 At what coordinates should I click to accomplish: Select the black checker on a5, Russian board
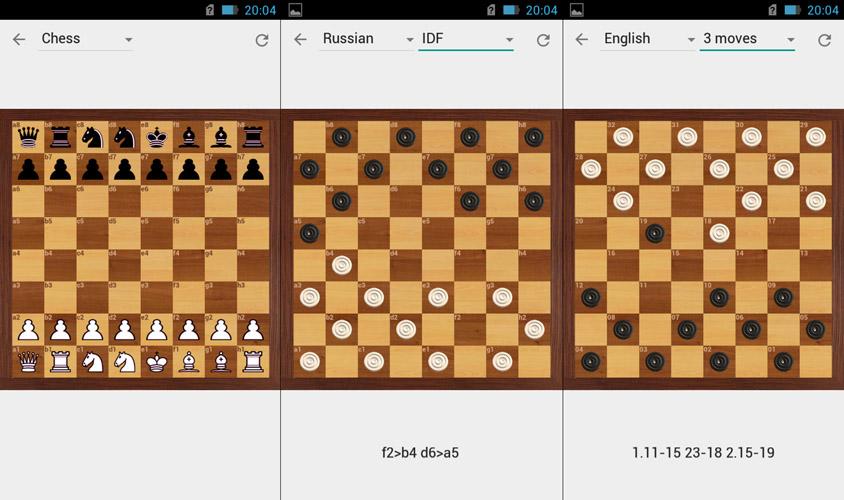coord(310,233)
